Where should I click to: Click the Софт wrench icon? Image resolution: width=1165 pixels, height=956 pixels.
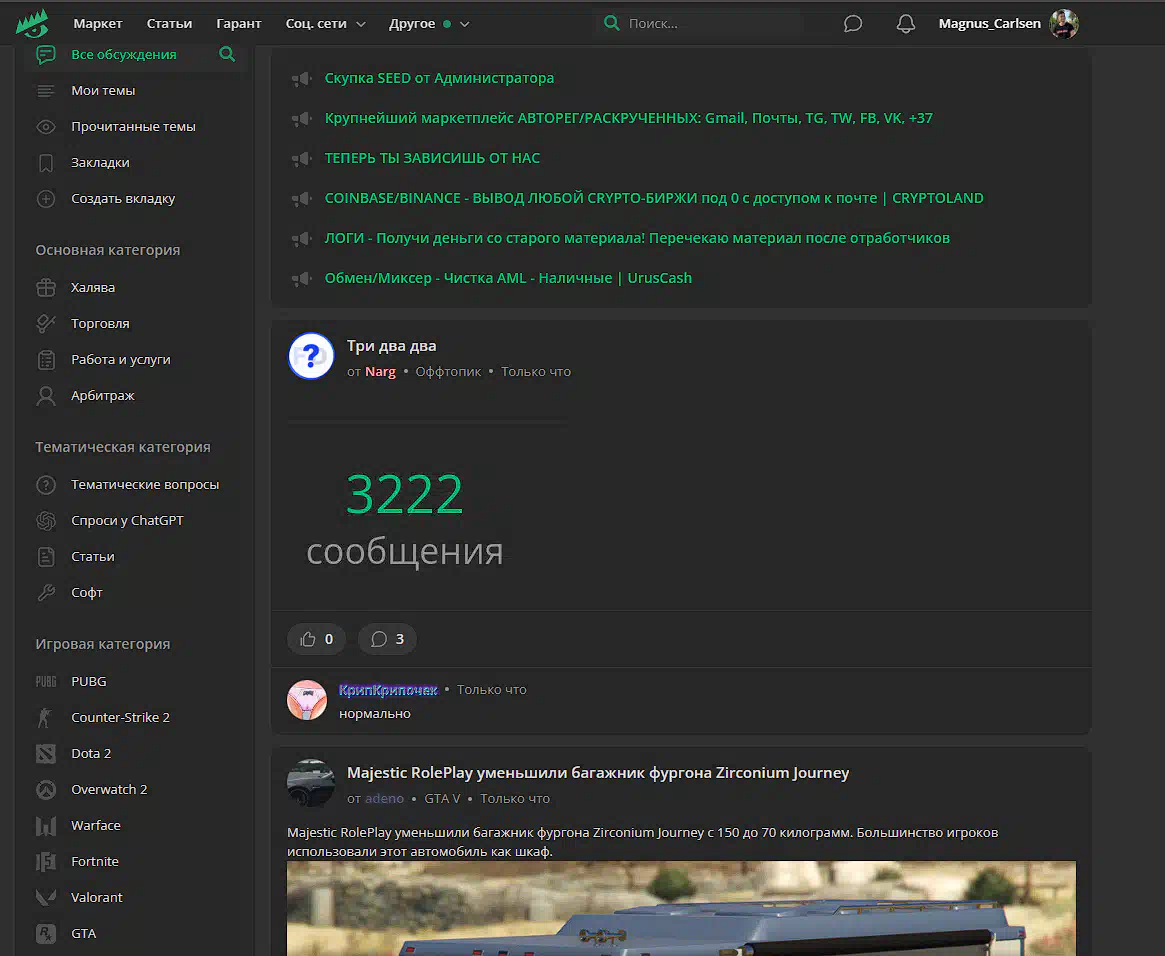[x=46, y=593]
